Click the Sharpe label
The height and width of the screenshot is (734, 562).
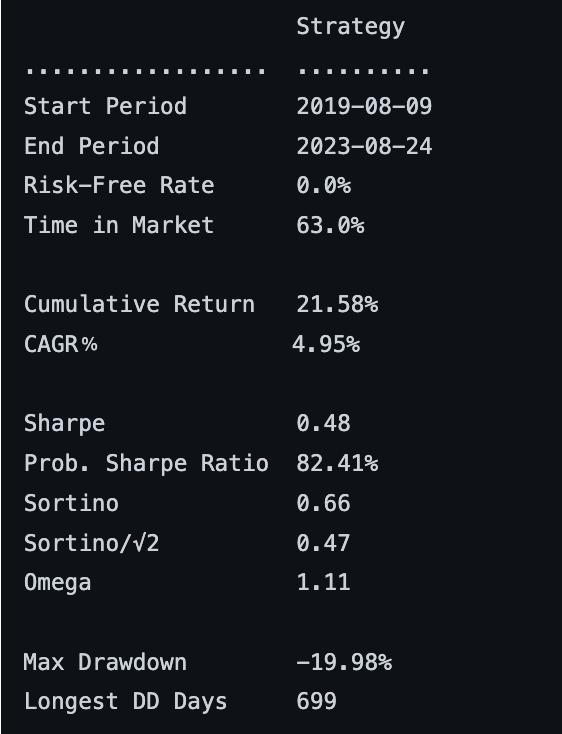(65, 424)
